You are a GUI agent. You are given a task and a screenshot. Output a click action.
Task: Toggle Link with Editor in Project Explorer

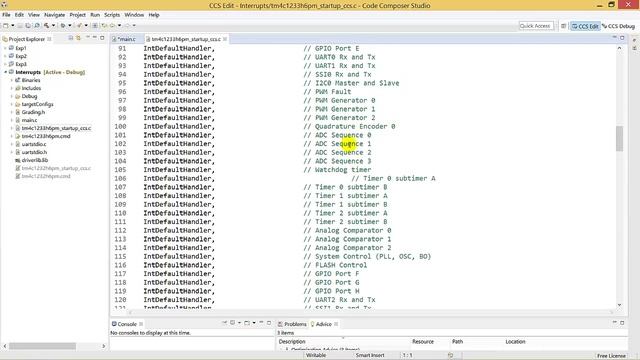pos(78,38)
